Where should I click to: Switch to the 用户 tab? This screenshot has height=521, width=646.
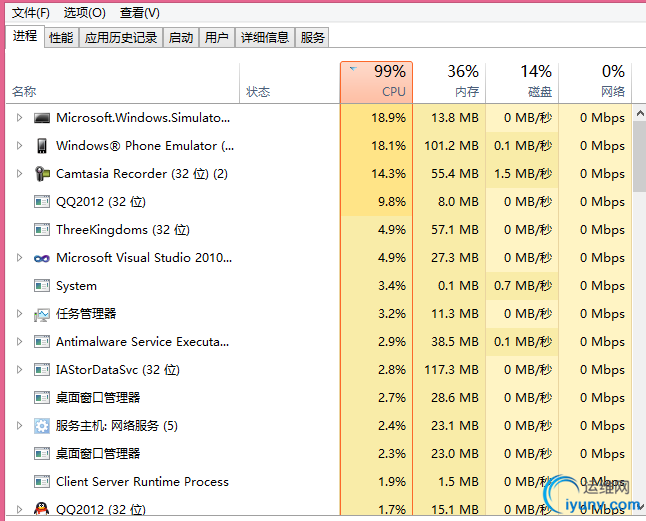tap(217, 37)
